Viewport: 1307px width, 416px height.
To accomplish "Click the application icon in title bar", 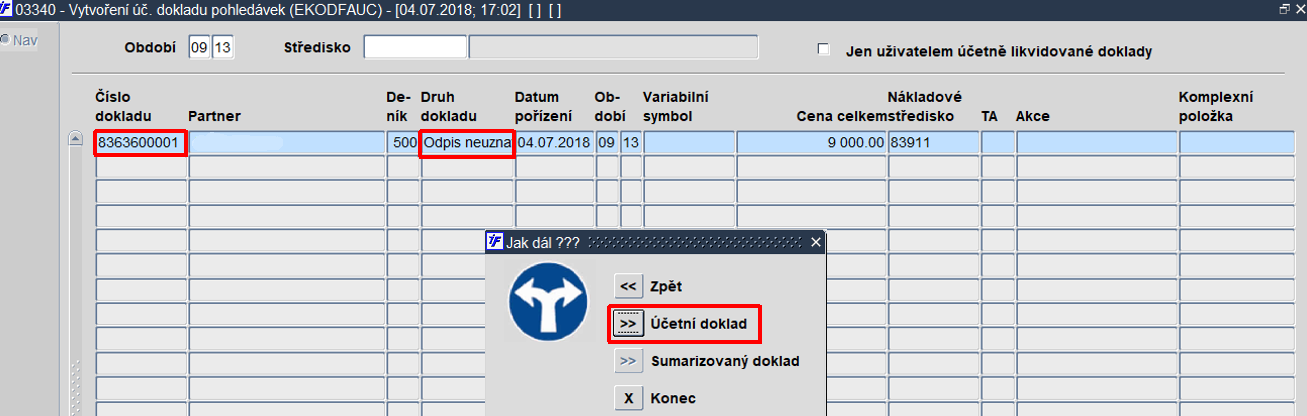I will pos(7,8).
